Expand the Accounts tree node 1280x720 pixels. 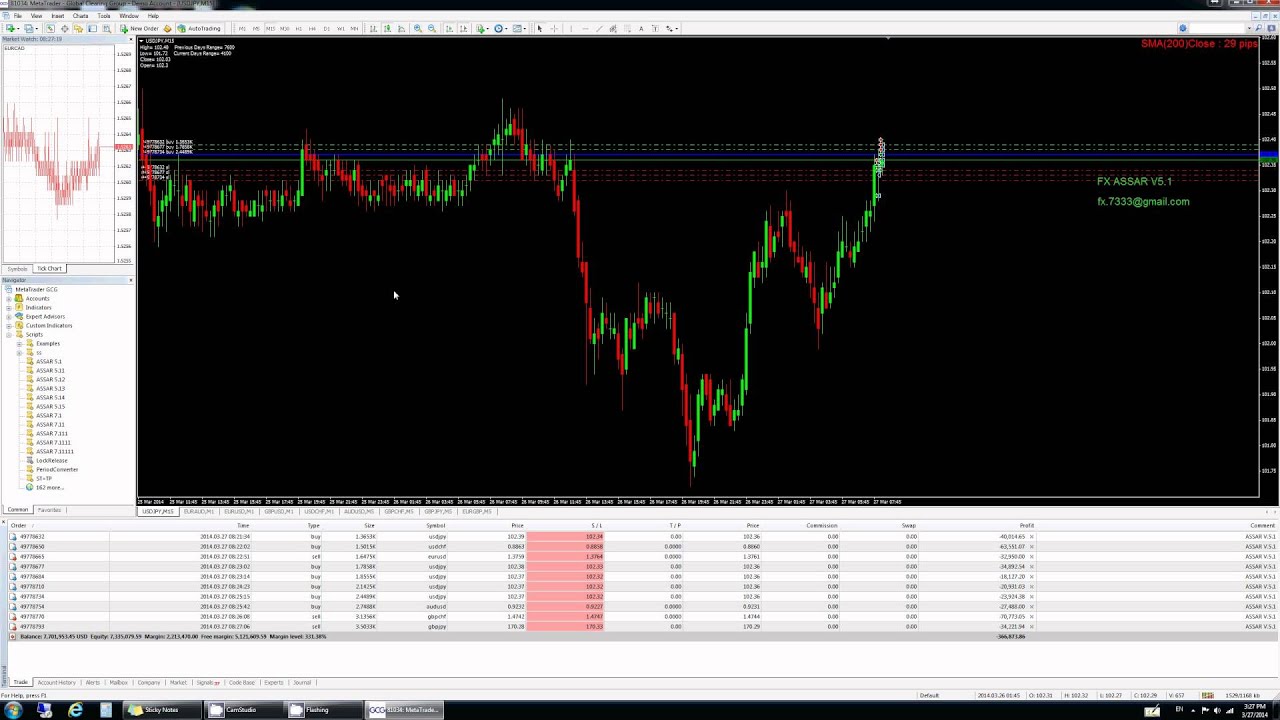click(9, 298)
